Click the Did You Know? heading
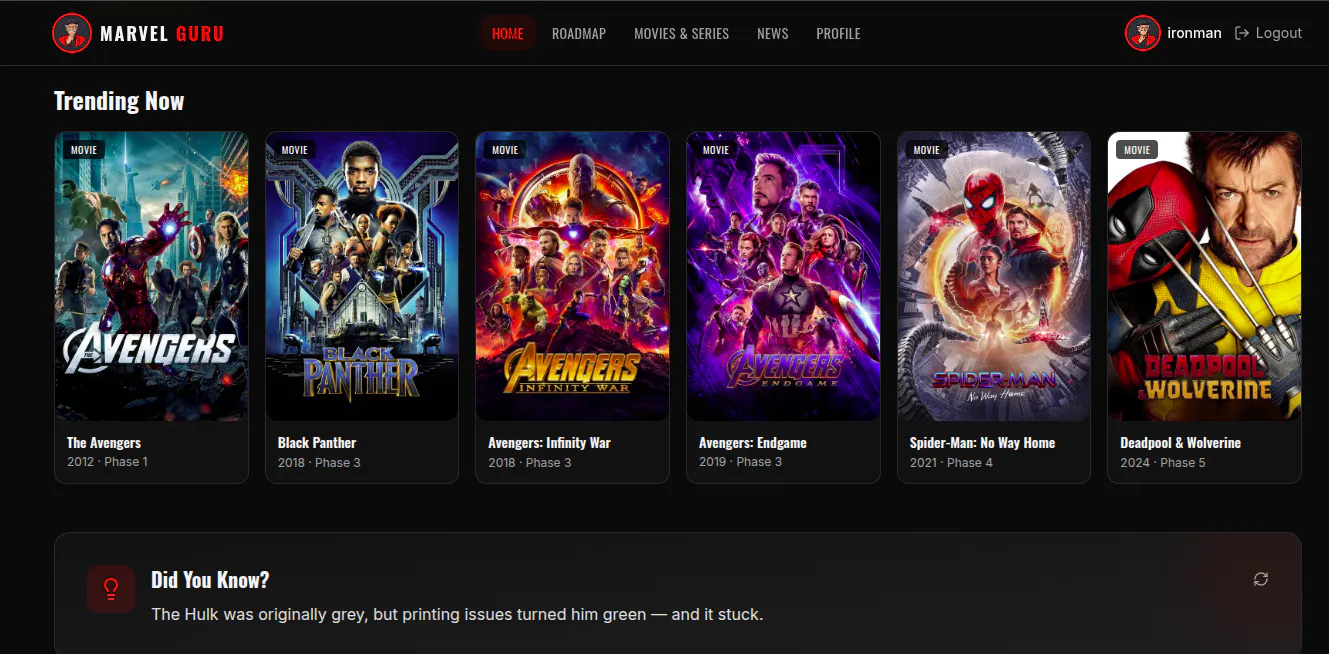Screen dimensions: 1329x654 point(210,580)
